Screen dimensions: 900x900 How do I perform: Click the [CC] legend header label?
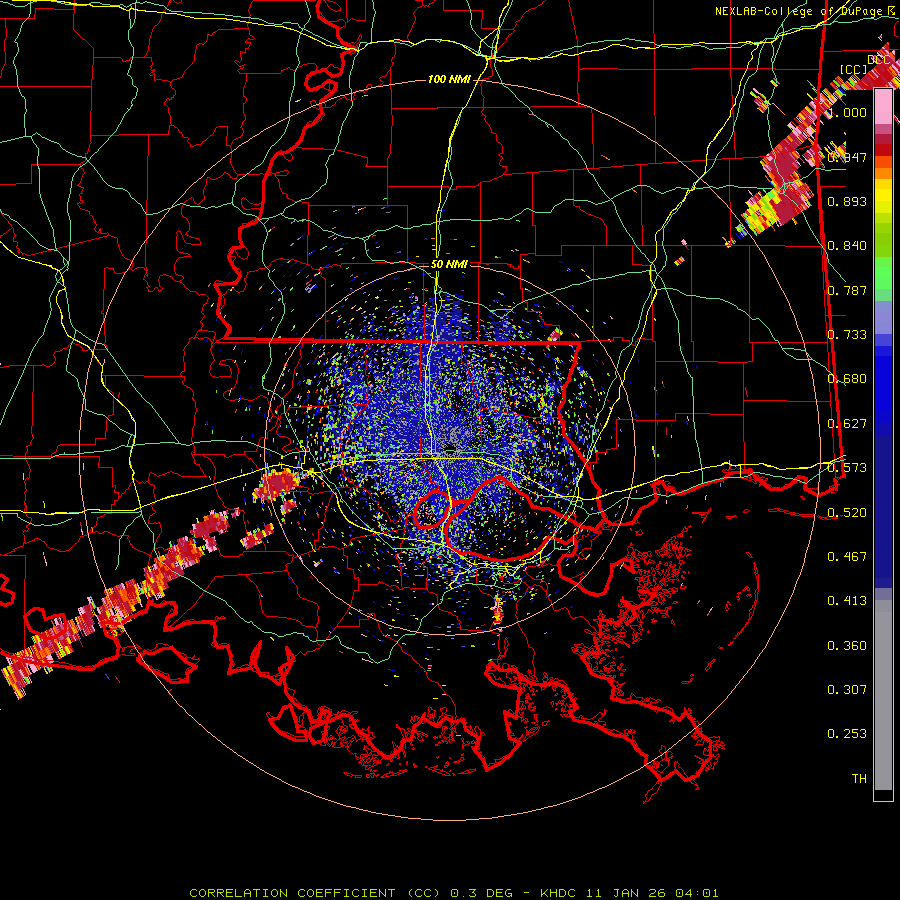pyautogui.click(x=853, y=69)
